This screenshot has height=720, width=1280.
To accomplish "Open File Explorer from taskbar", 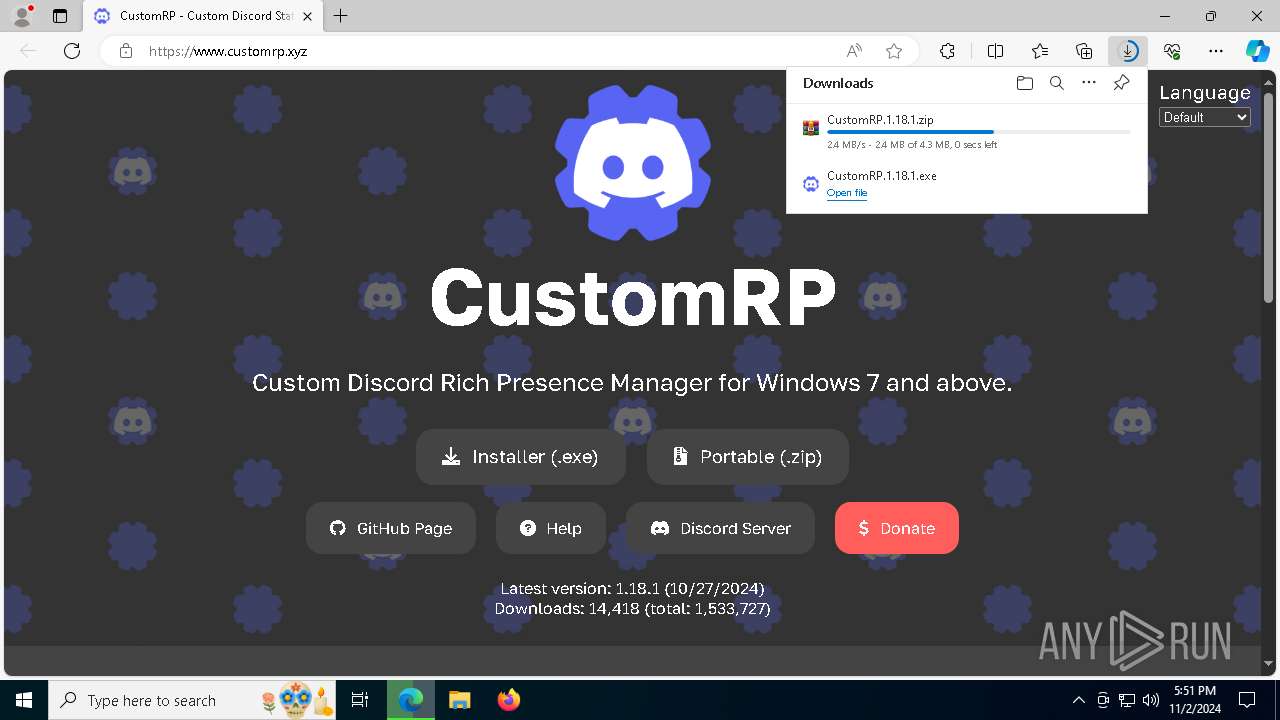I will coord(459,700).
